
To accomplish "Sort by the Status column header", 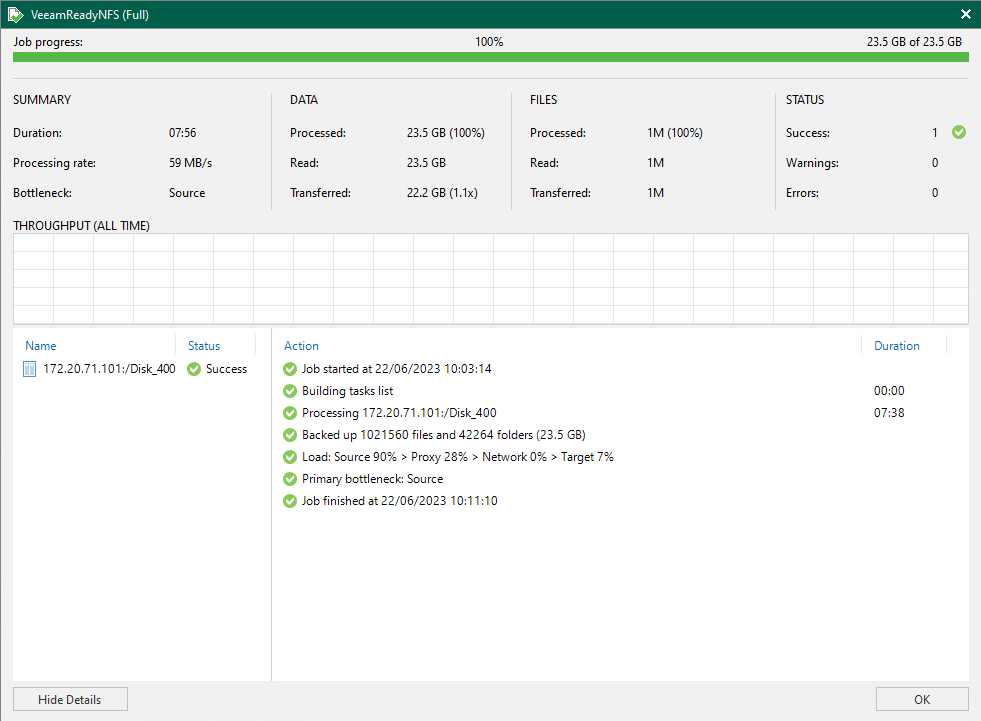I will [204, 345].
